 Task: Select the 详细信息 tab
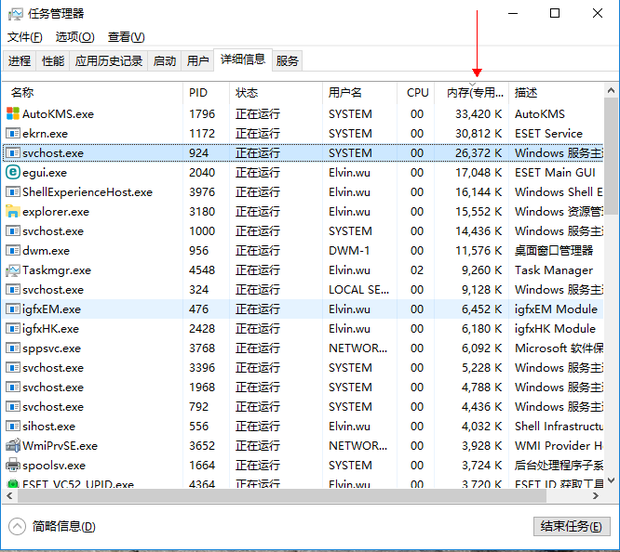point(243,60)
